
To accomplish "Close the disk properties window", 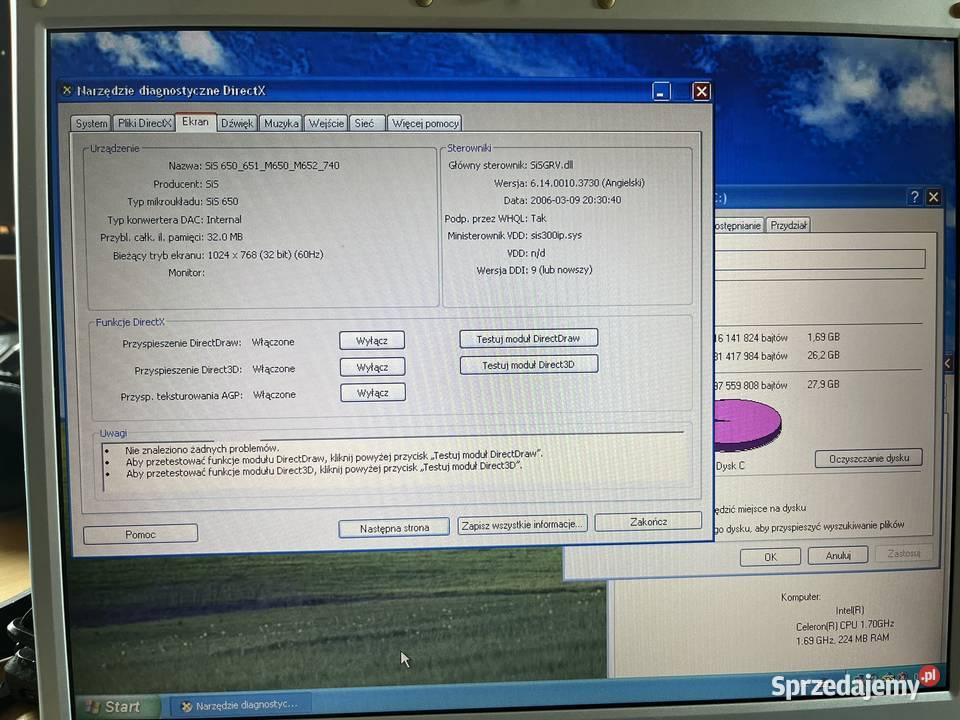I will pos(934,197).
